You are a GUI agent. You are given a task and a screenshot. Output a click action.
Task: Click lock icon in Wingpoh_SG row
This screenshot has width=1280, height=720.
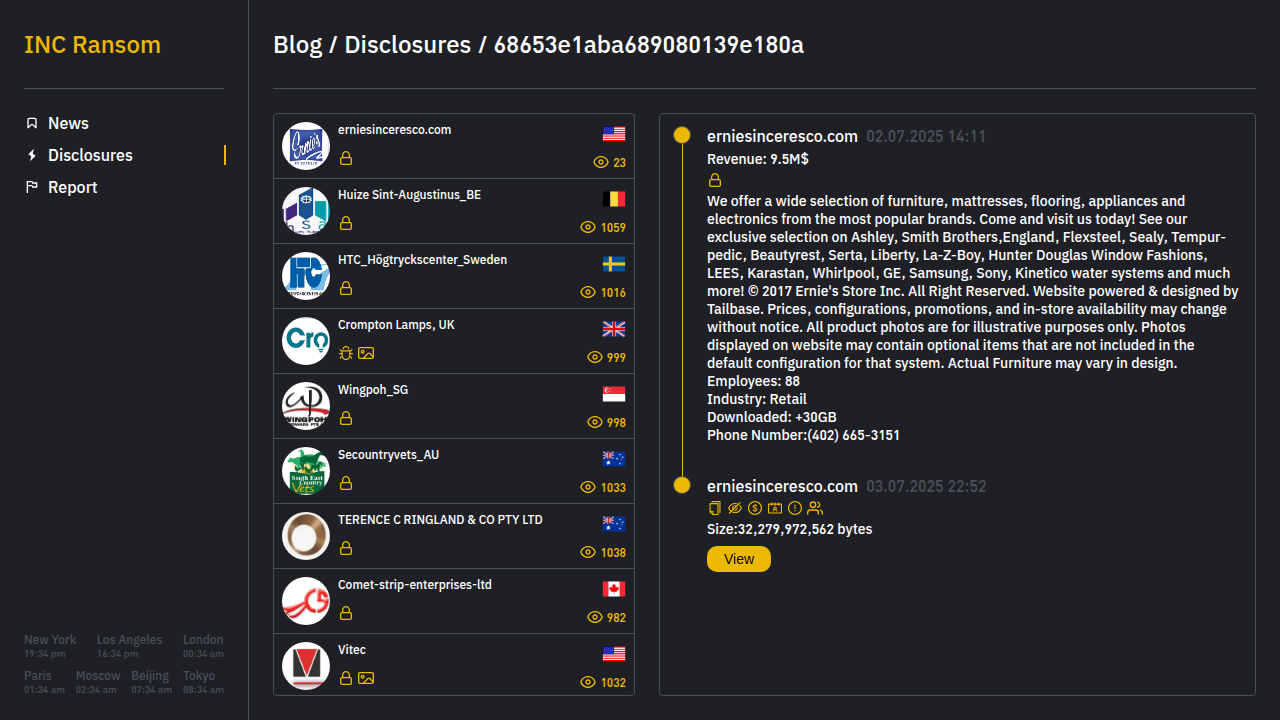346,418
